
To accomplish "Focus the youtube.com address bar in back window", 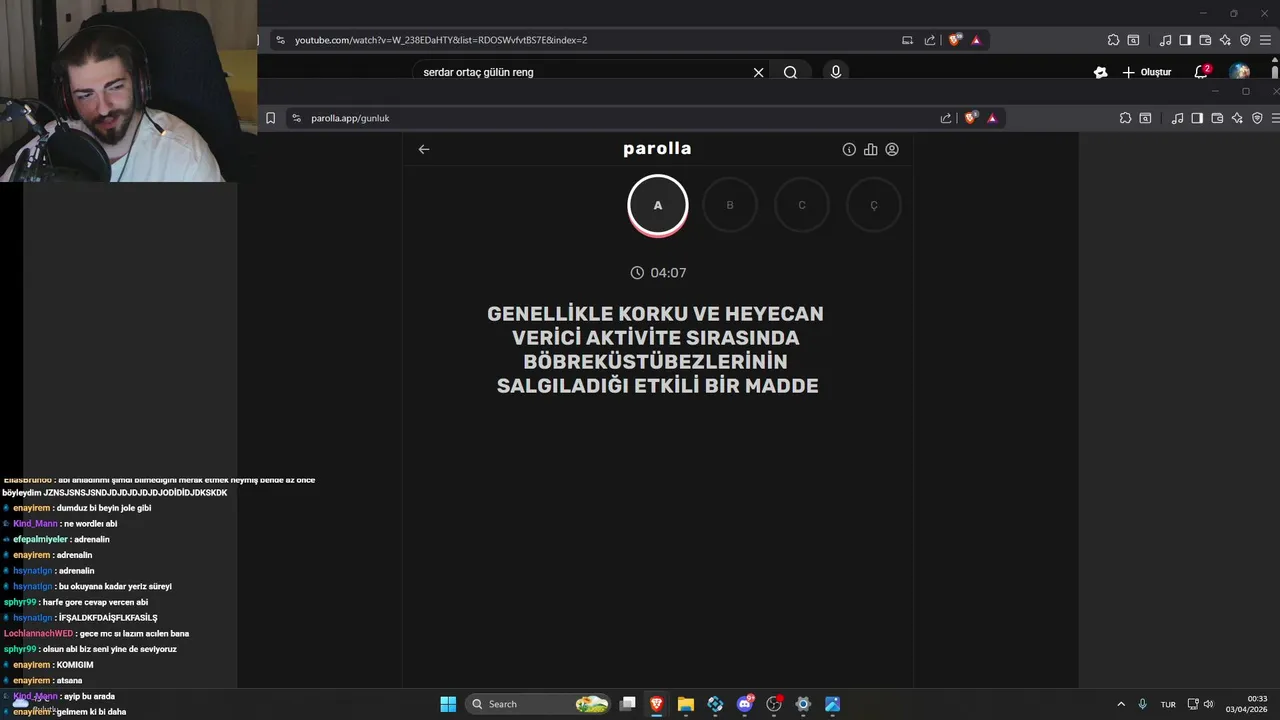I will 630,40.
